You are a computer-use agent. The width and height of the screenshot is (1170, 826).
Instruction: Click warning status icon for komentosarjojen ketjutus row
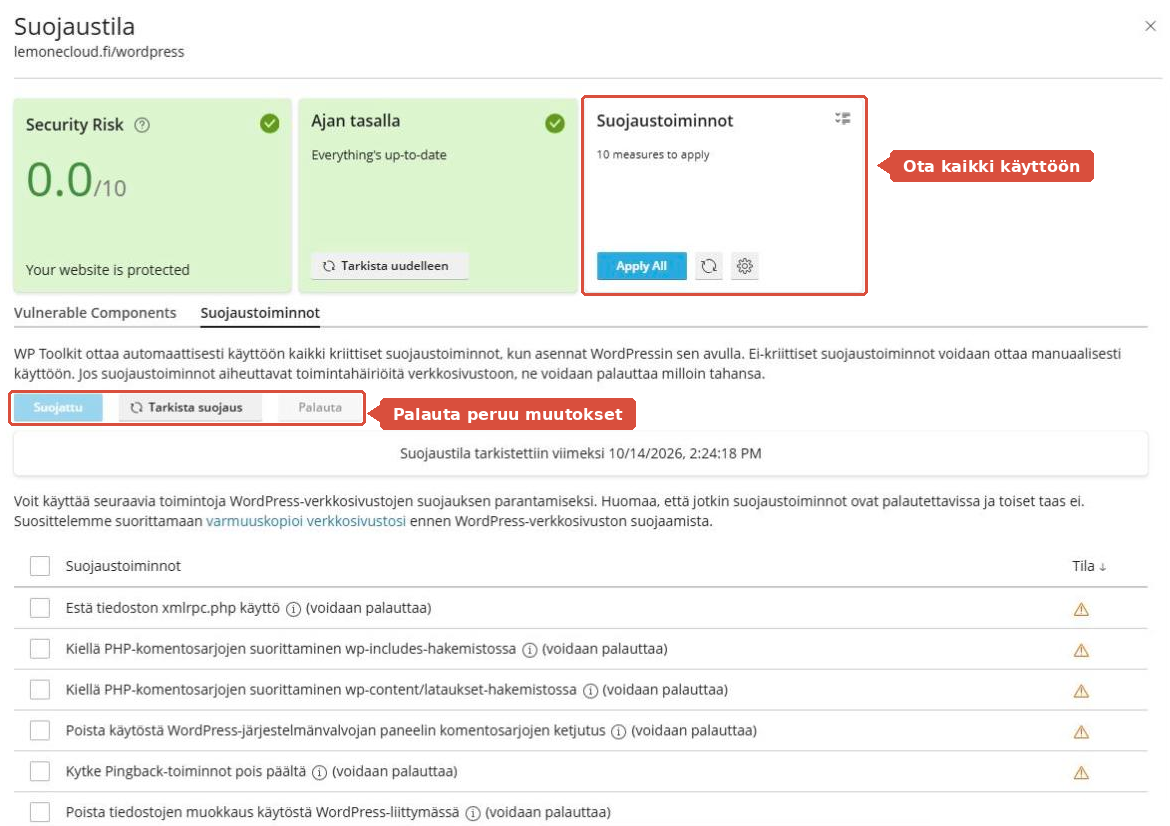click(1080, 732)
